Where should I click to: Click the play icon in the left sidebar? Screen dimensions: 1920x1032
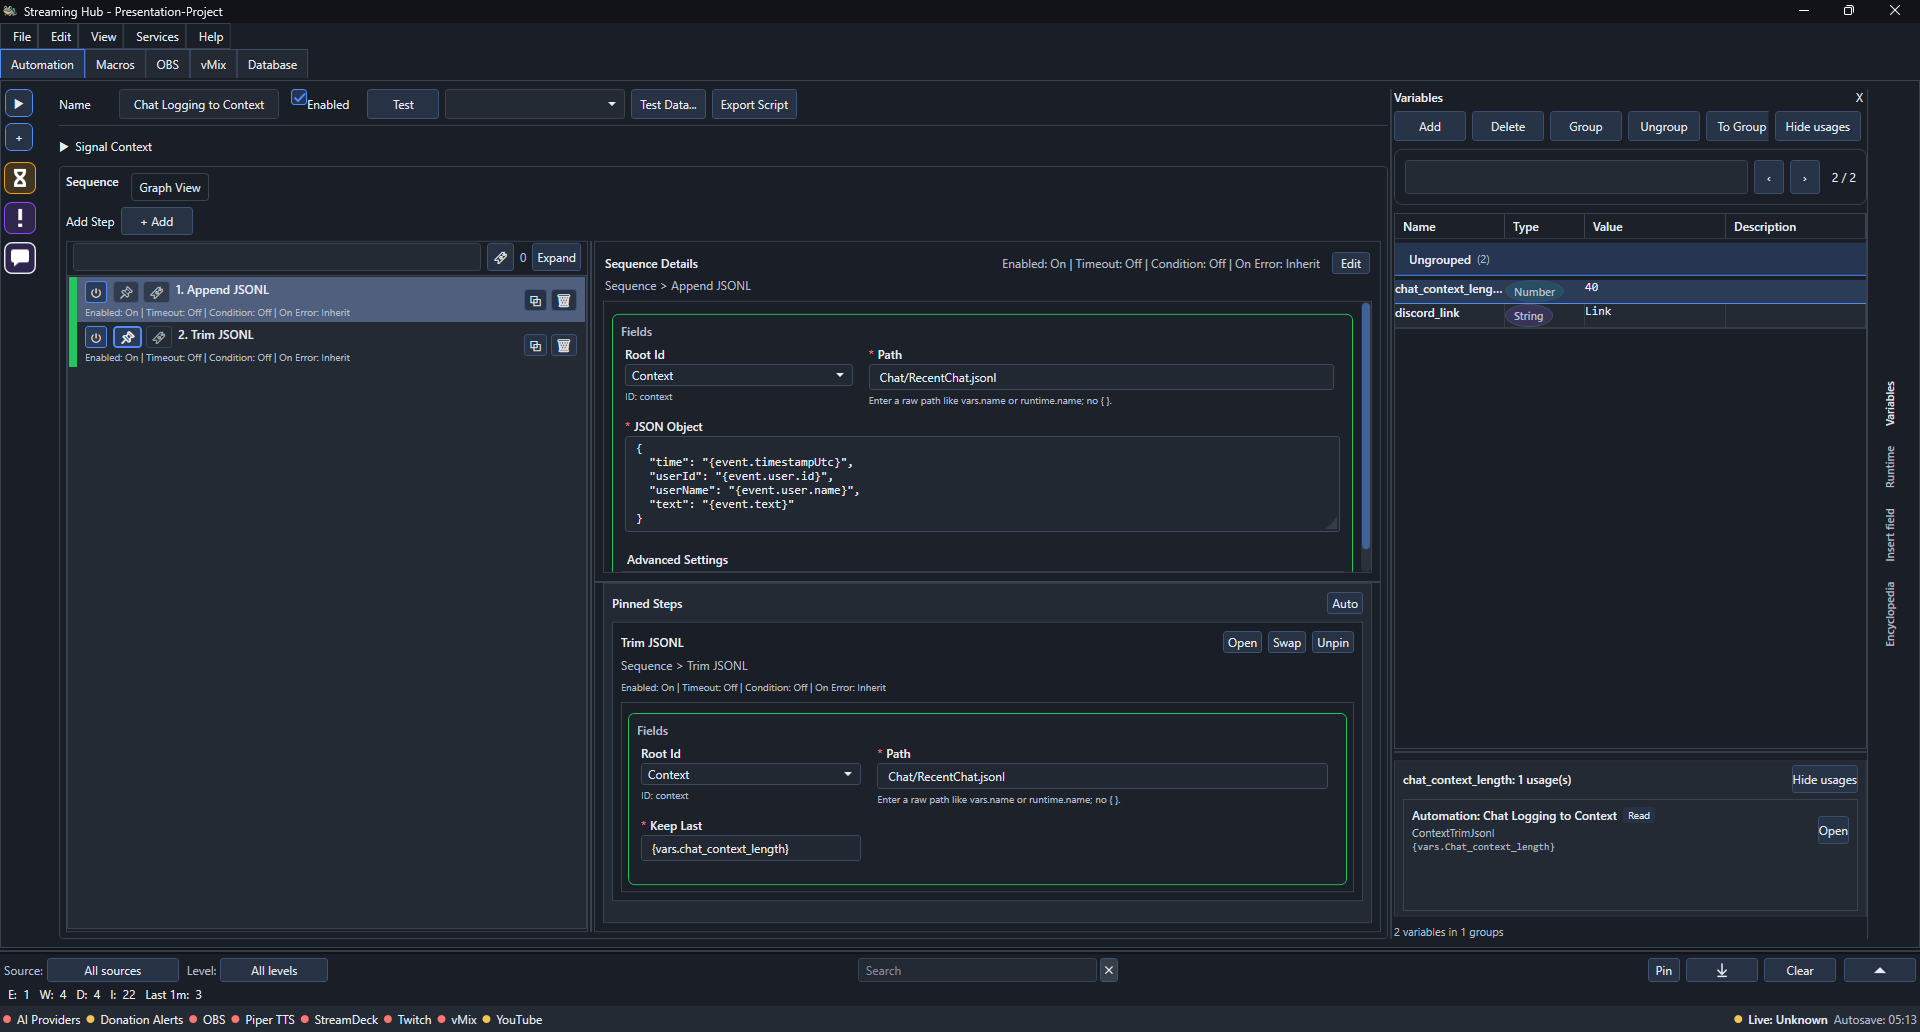click(19, 103)
